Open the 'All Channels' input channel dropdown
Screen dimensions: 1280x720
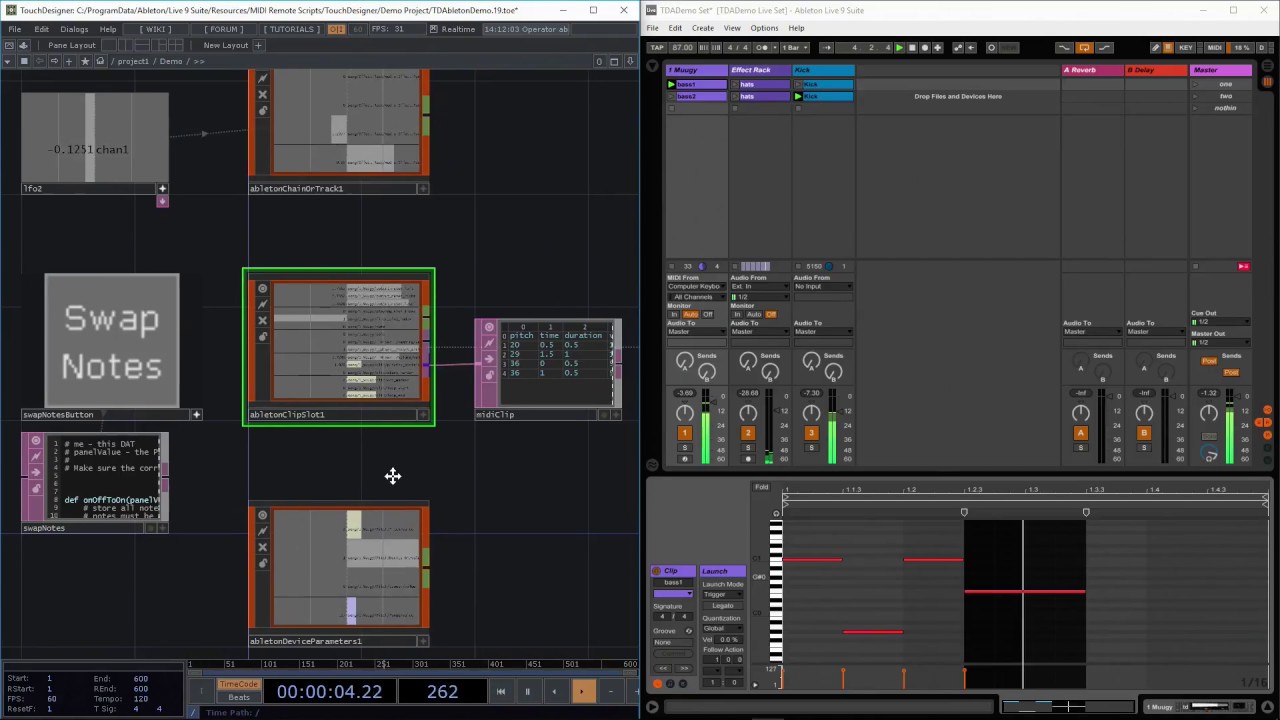[696, 297]
